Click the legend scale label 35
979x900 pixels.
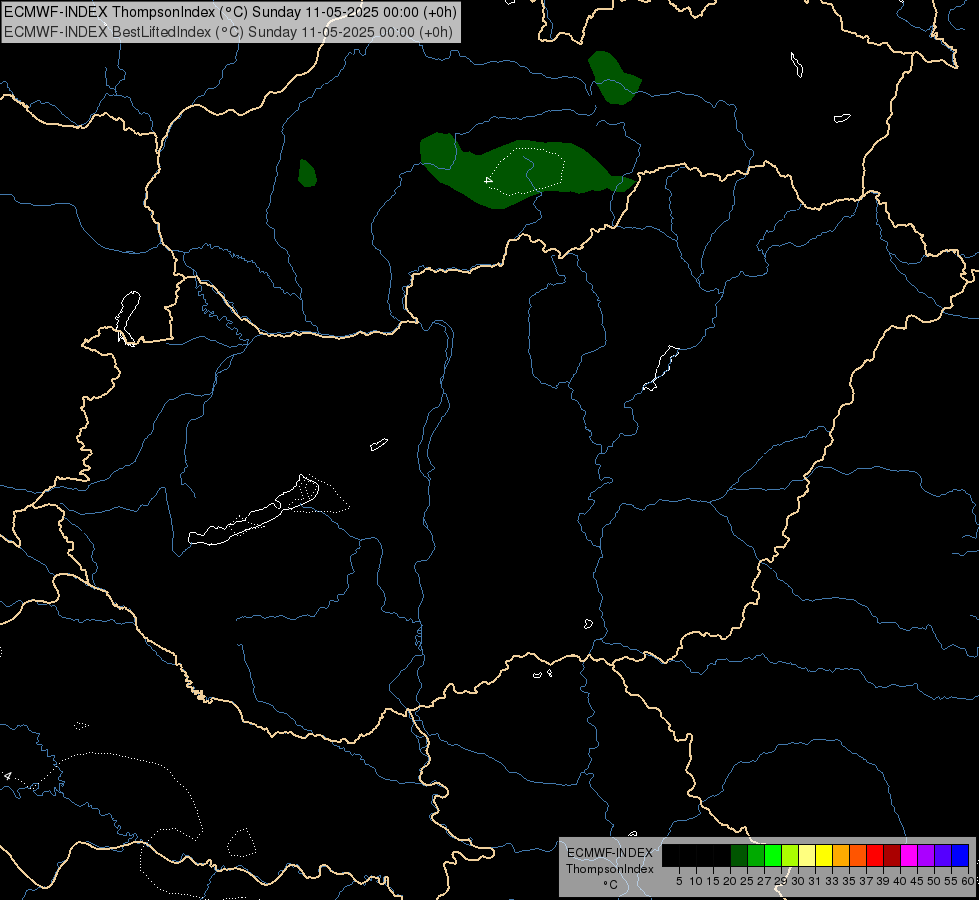pos(849,881)
